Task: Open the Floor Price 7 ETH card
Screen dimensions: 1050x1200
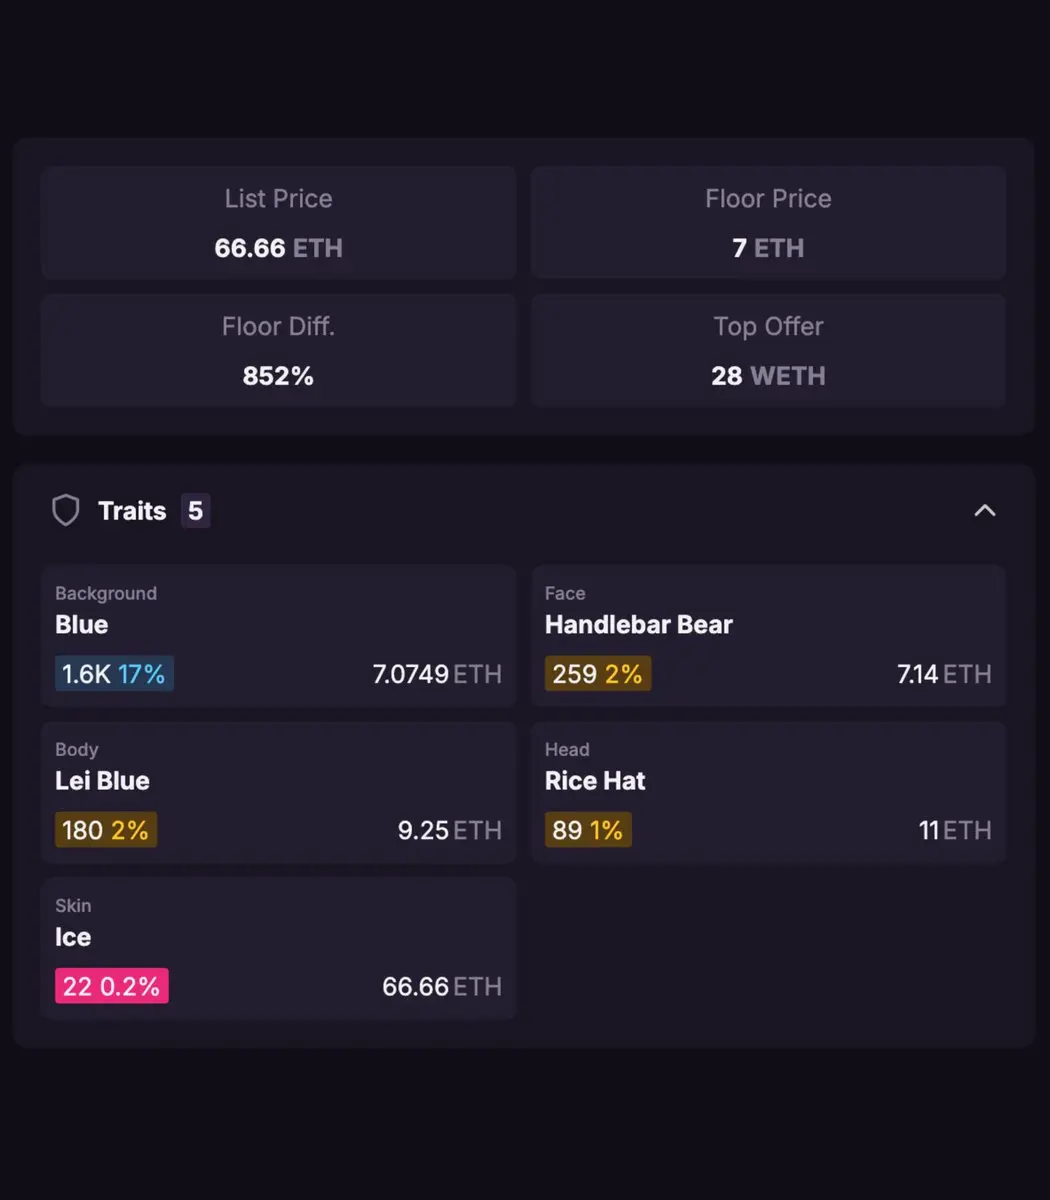Action: click(768, 223)
